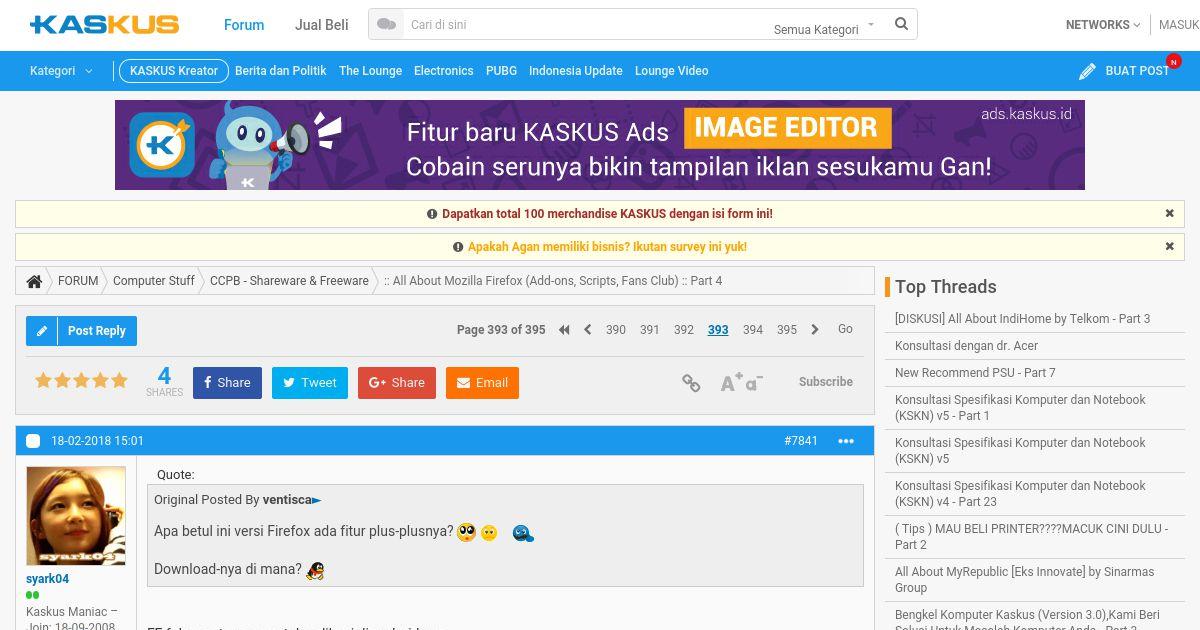
Task: Click syark04's avatar image
Action: [x=76, y=516]
